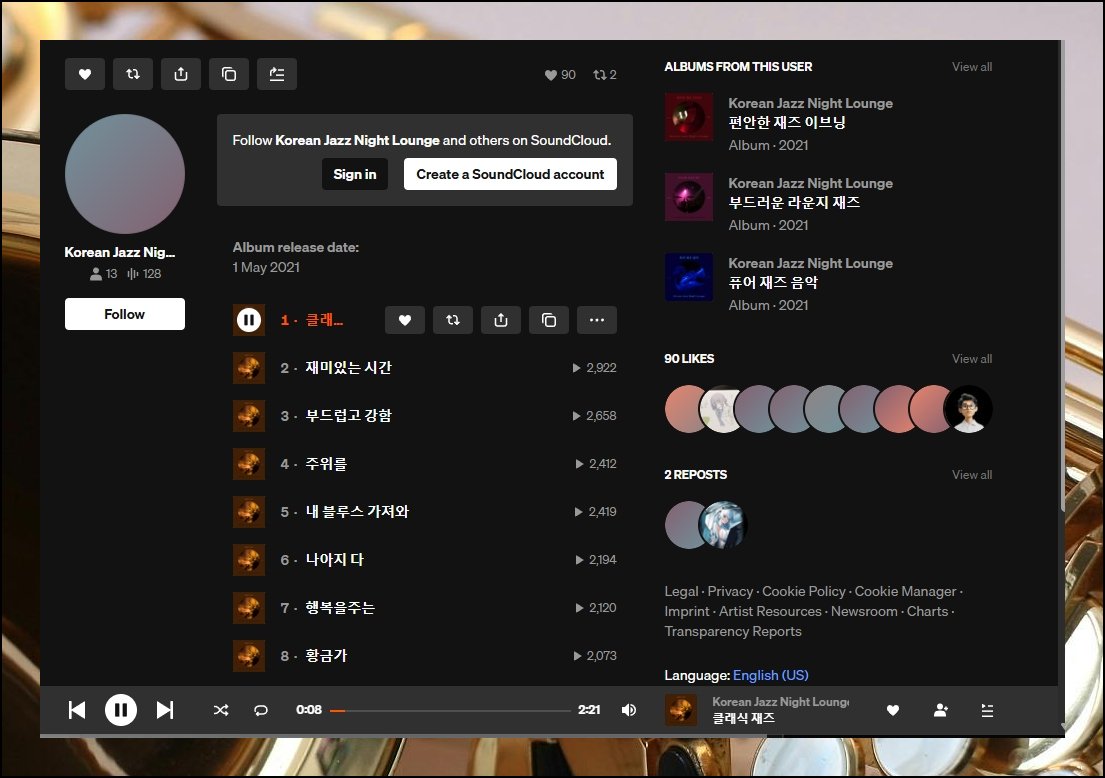Screen dimensions: 1105x778
Task: Open the more options menu for track 1
Action: click(x=596, y=320)
